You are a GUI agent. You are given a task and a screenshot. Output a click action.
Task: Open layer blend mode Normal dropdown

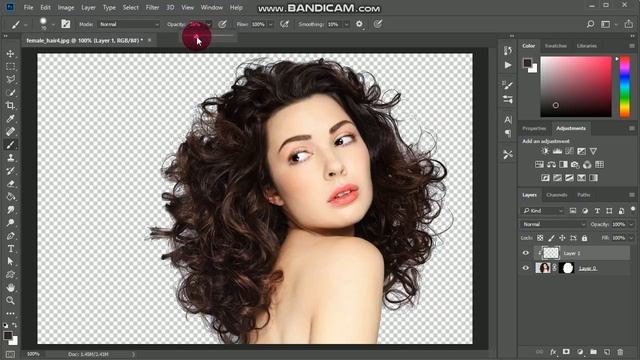553,224
